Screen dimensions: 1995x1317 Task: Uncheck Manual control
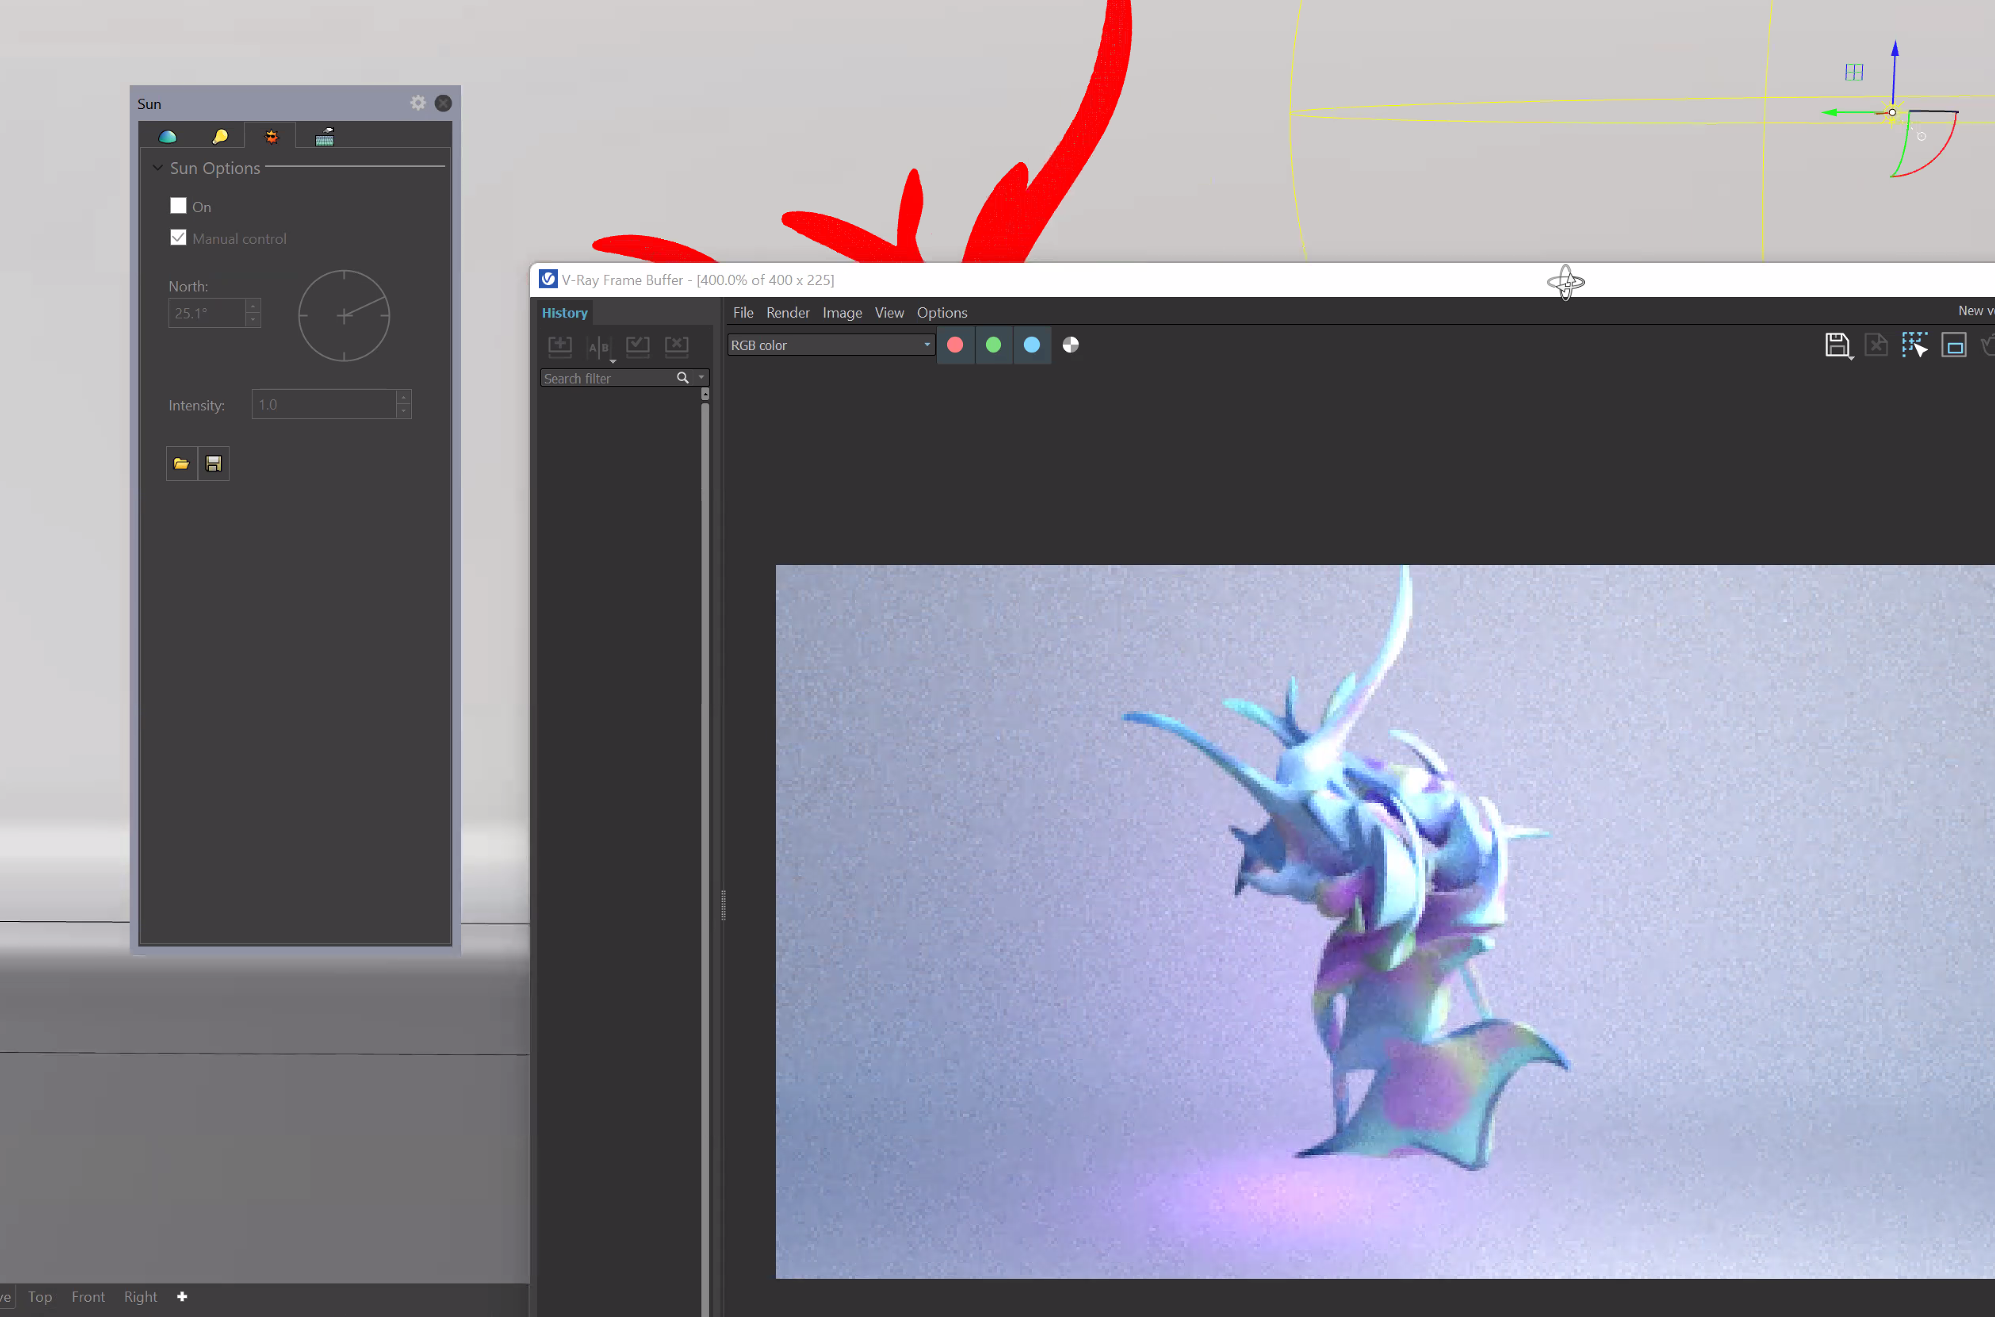pos(178,238)
